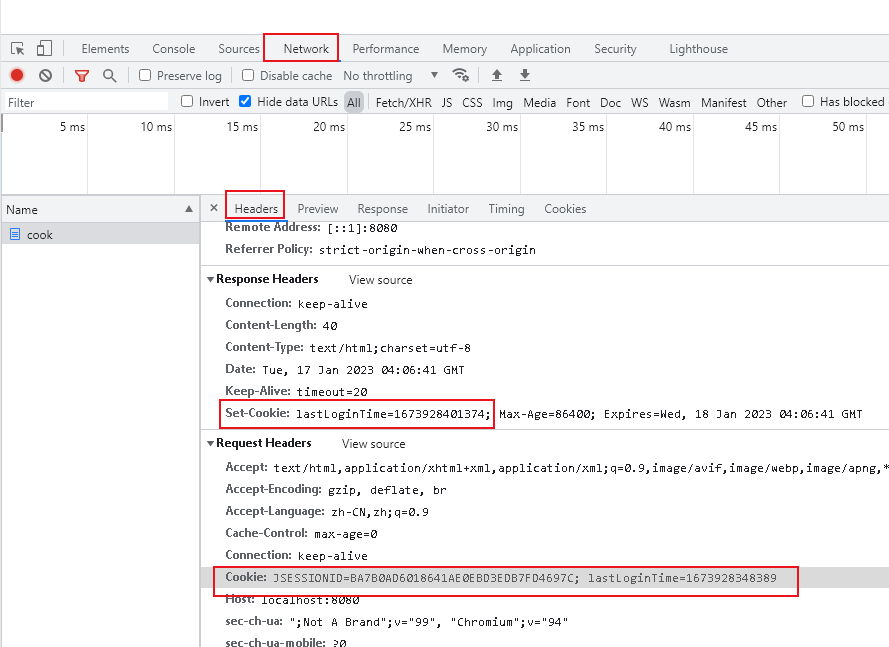This screenshot has width=889, height=647.
Task: Close the request details pane
Action: (x=214, y=208)
